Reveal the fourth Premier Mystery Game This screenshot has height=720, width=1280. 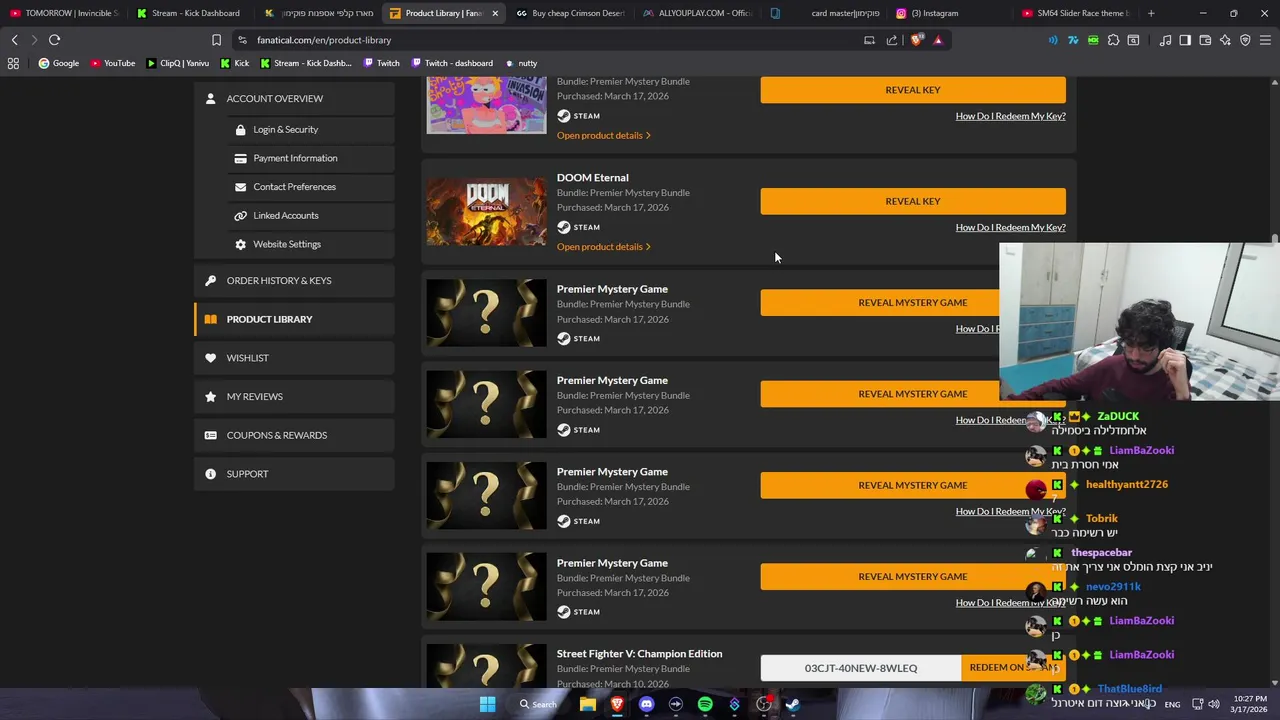coord(913,576)
